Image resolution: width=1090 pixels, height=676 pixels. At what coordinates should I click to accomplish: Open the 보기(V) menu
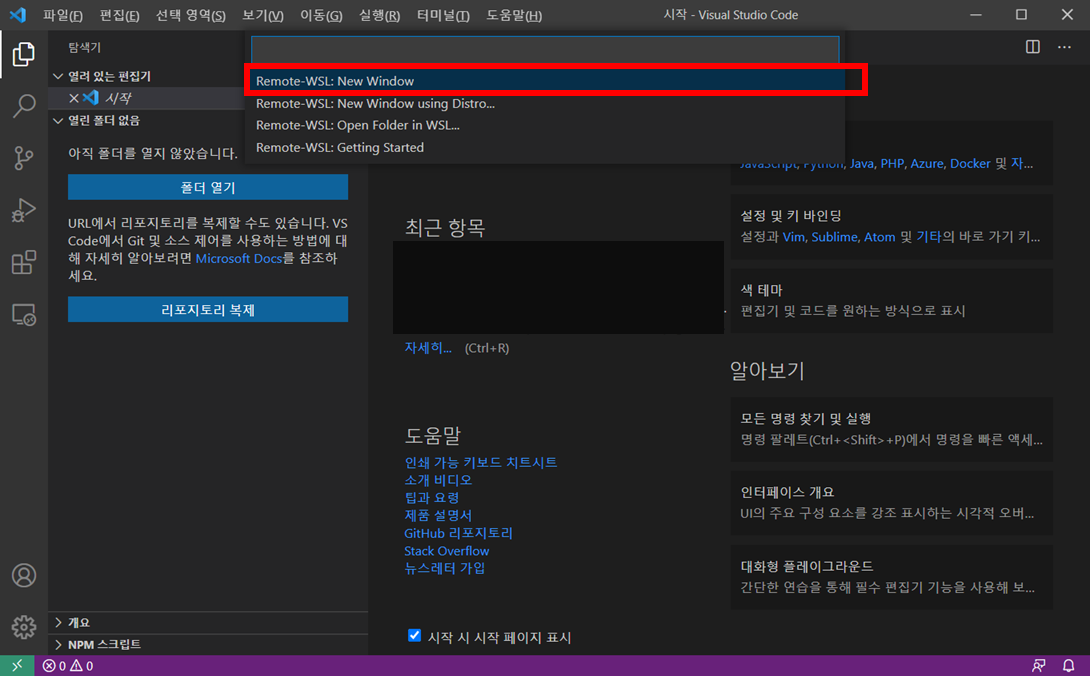[263, 15]
